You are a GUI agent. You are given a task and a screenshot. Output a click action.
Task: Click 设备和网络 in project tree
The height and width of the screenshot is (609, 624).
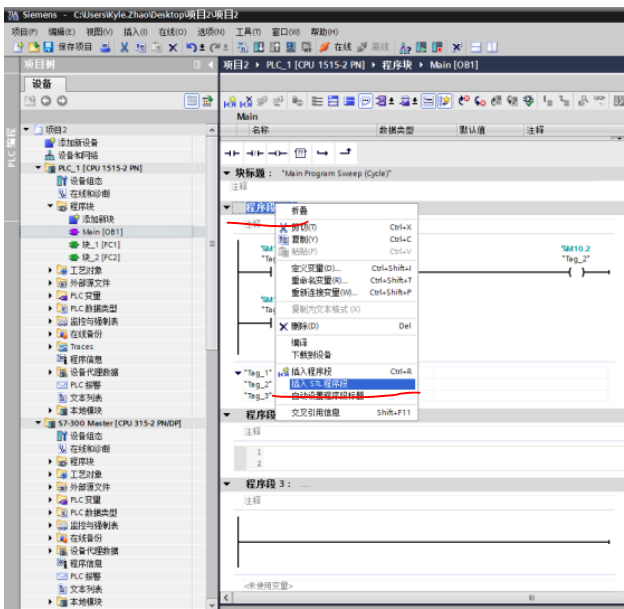point(78,155)
